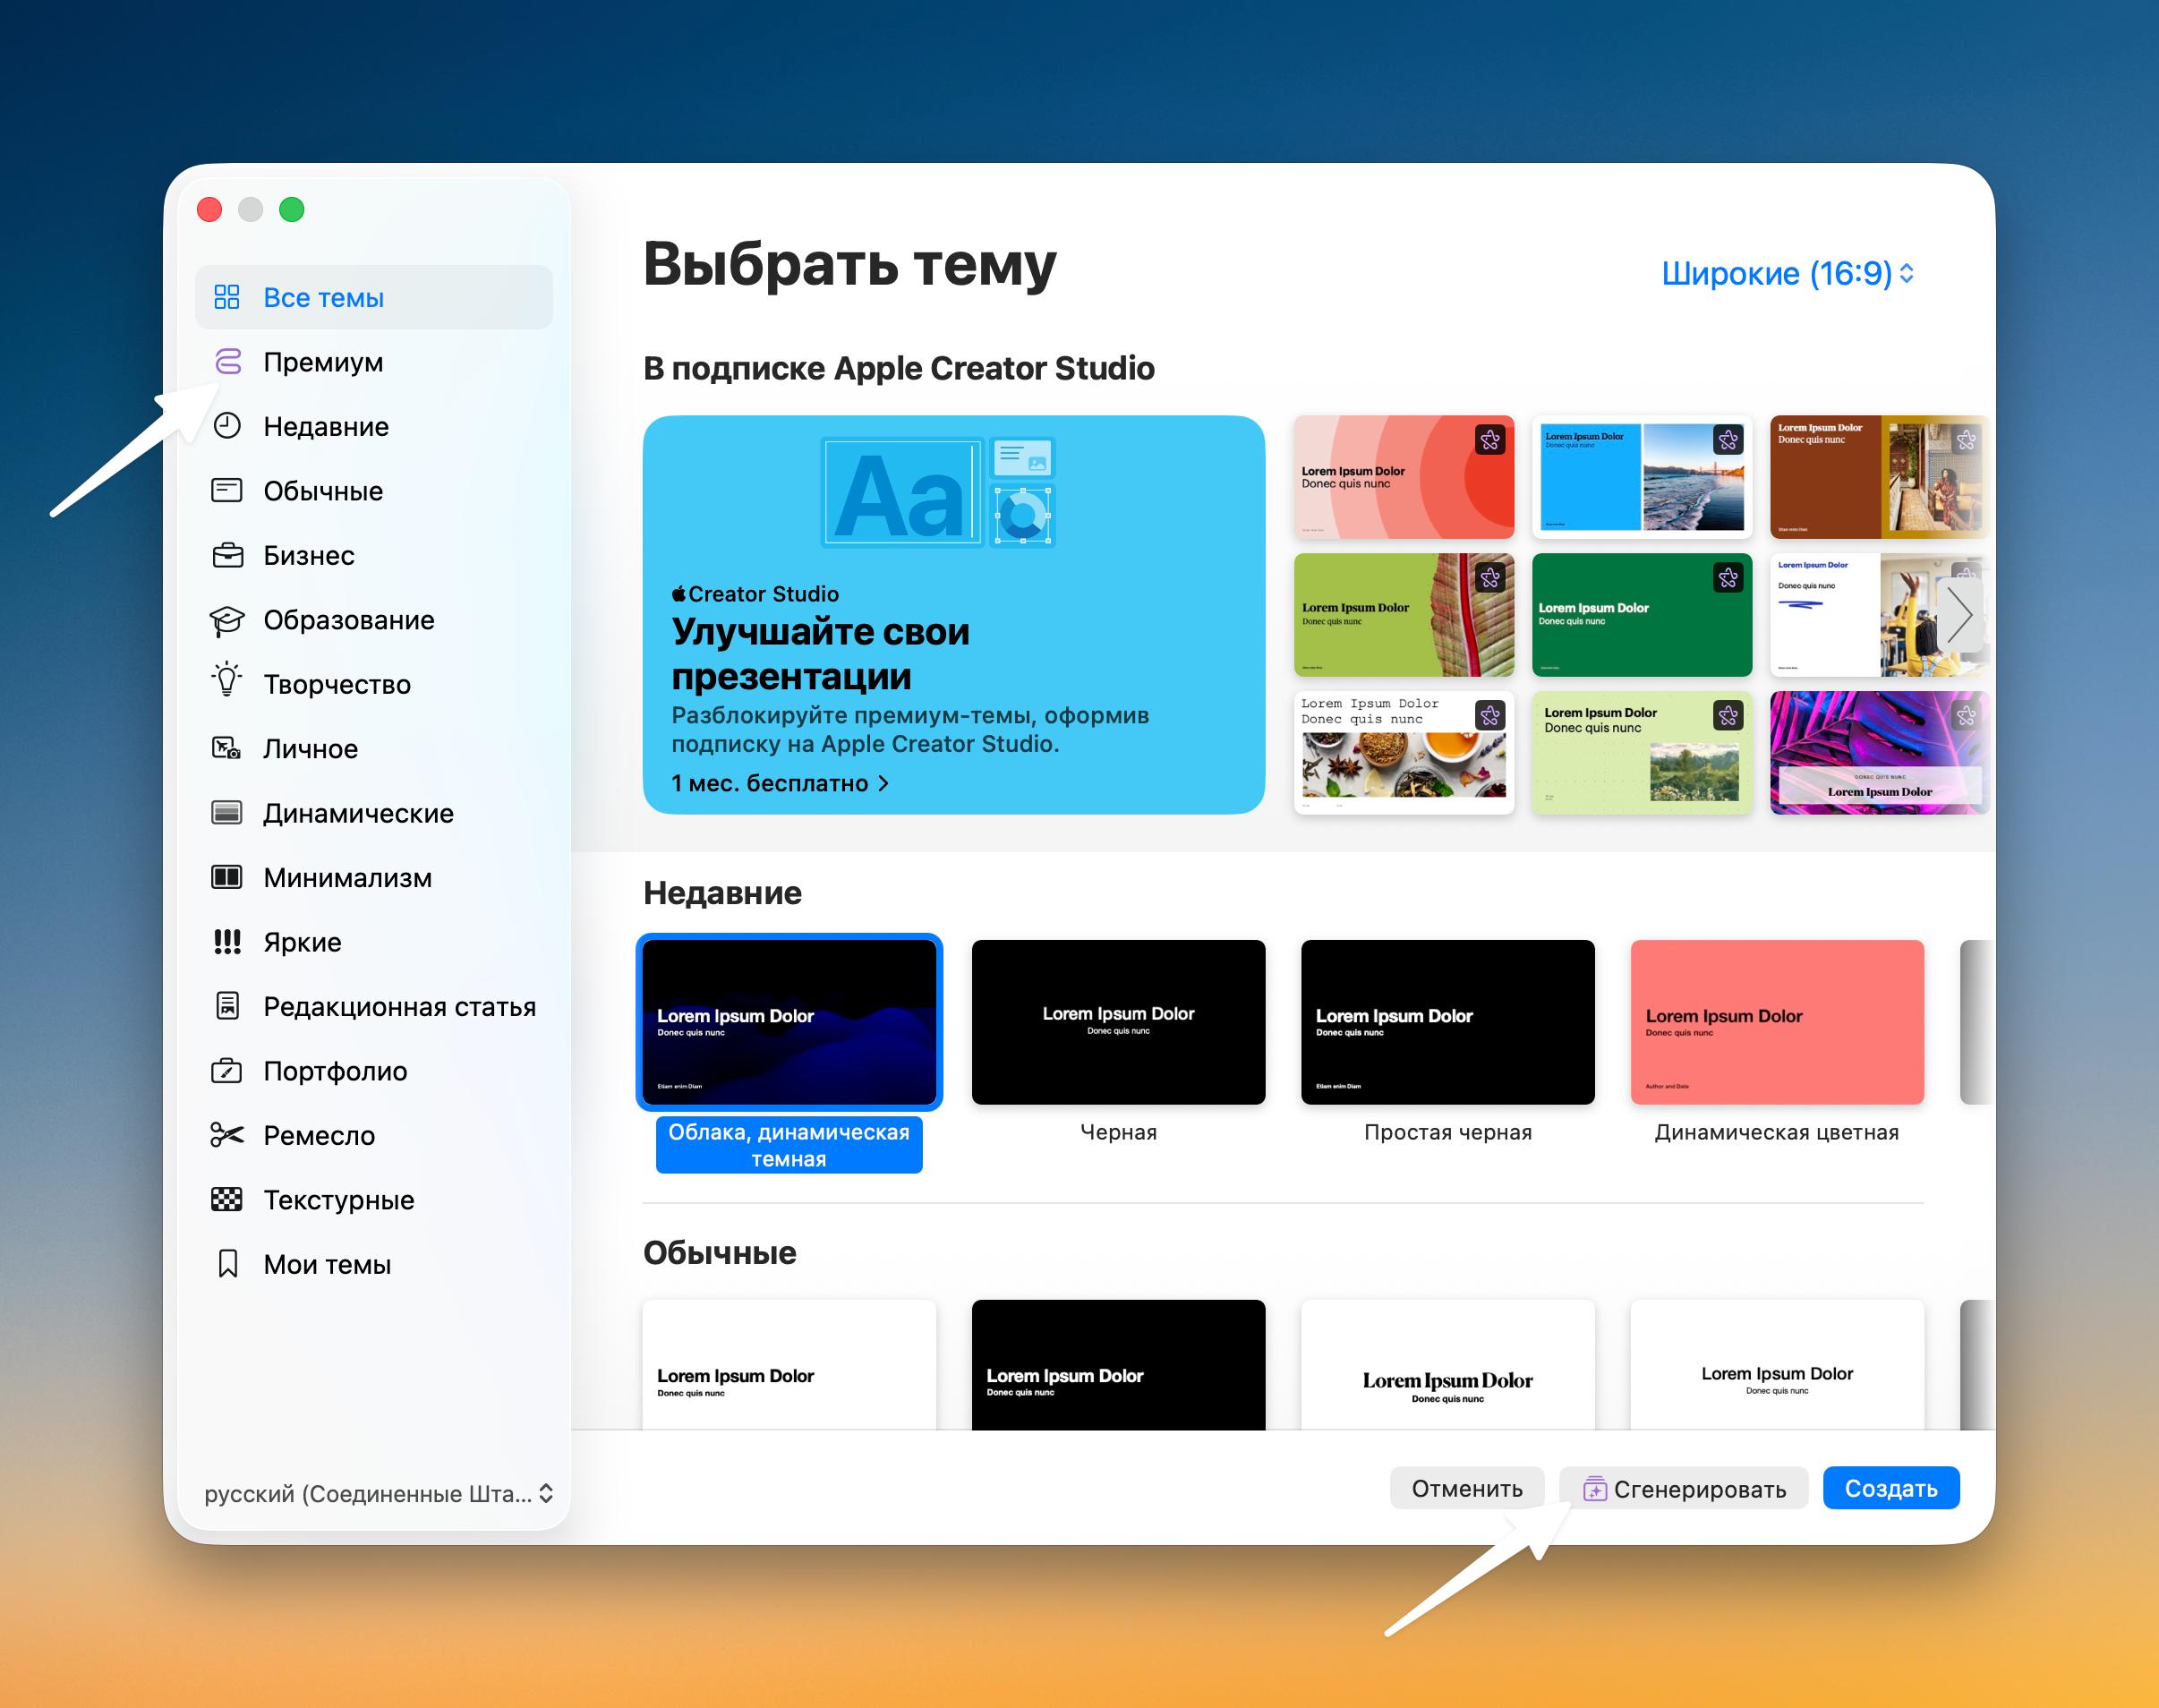Pick the blue premium theme with bridge photo
The image size is (2159, 1708).
click(x=1642, y=477)
